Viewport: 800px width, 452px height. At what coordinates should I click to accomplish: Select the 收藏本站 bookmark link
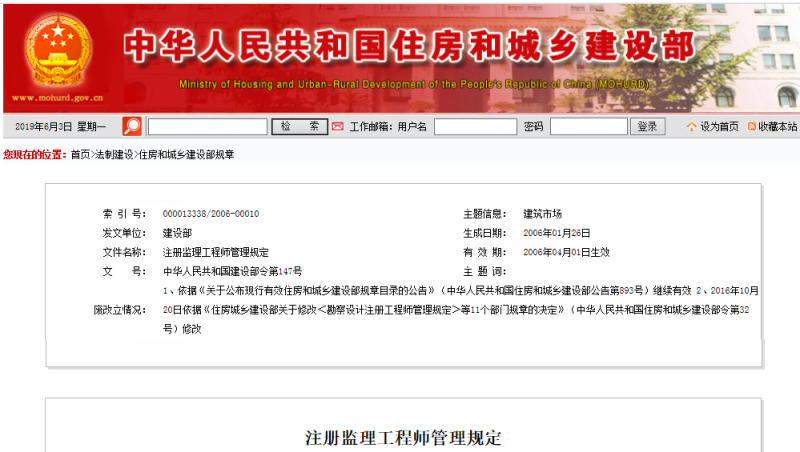point(777,127)
